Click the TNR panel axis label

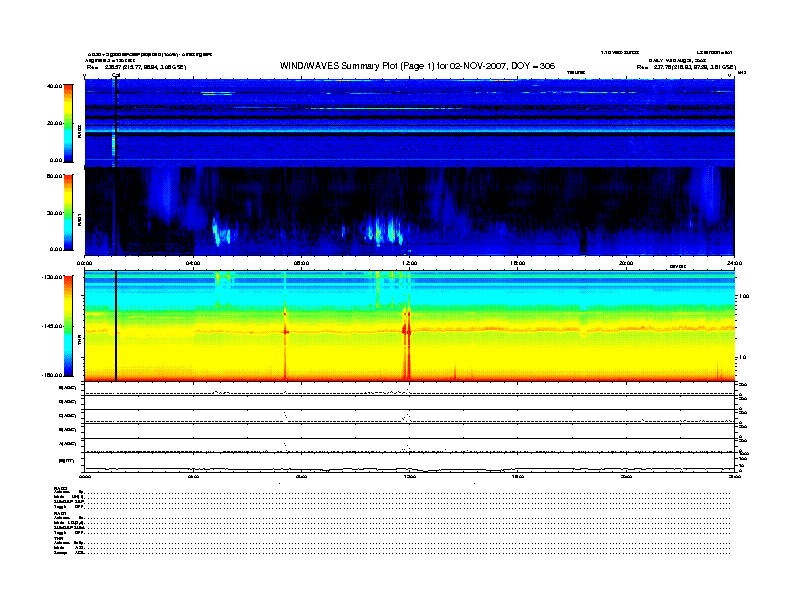(x=80, y=341)
